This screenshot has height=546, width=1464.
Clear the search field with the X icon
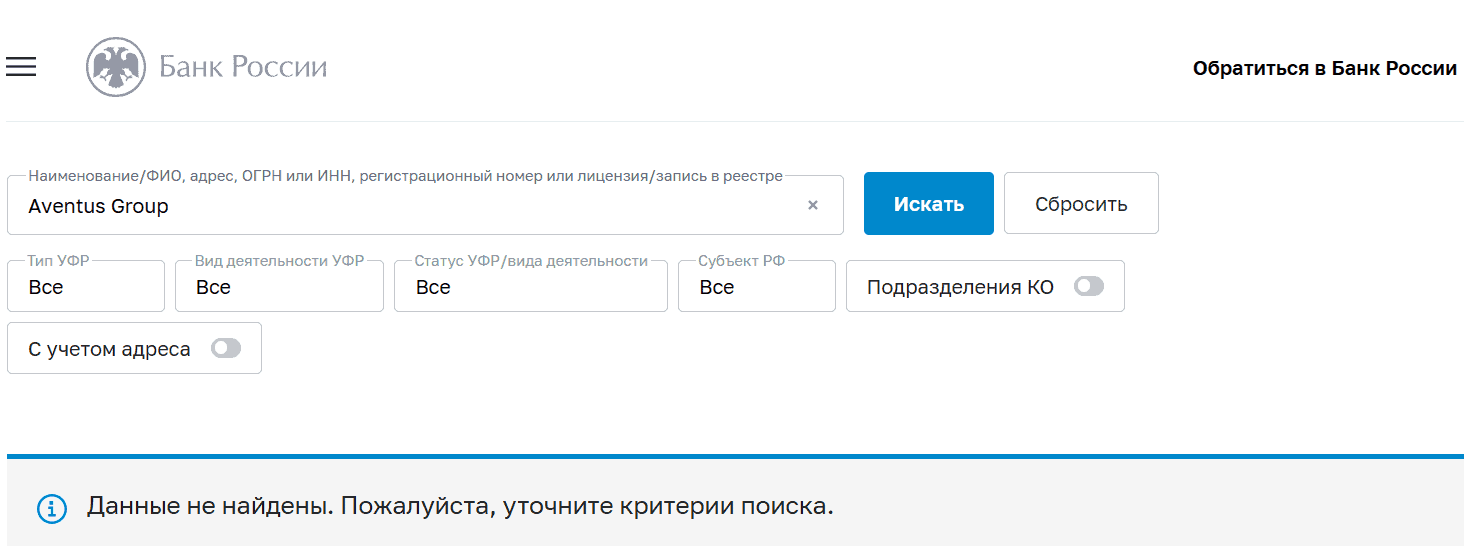coord(813,205)
